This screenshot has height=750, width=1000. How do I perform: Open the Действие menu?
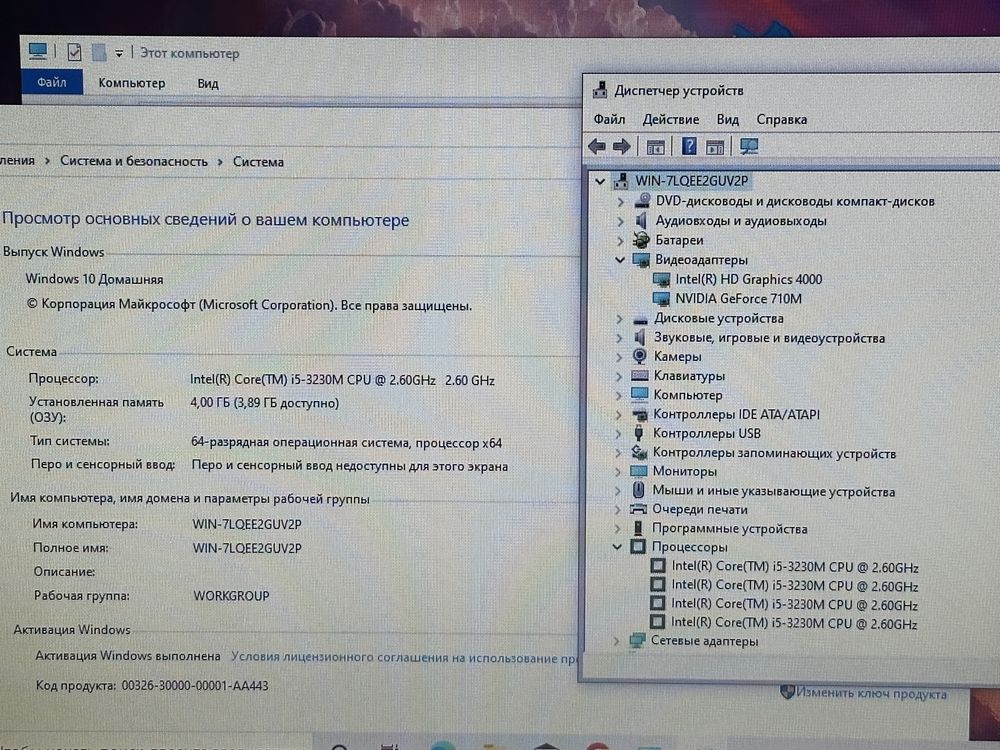tap(670, 119)
